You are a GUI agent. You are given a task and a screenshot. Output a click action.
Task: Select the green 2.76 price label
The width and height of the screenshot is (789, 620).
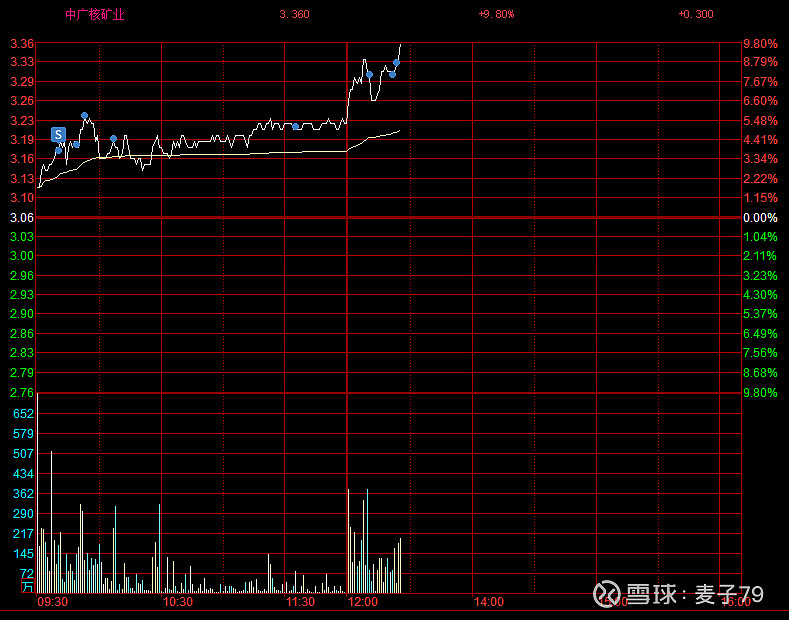[22, 392]
